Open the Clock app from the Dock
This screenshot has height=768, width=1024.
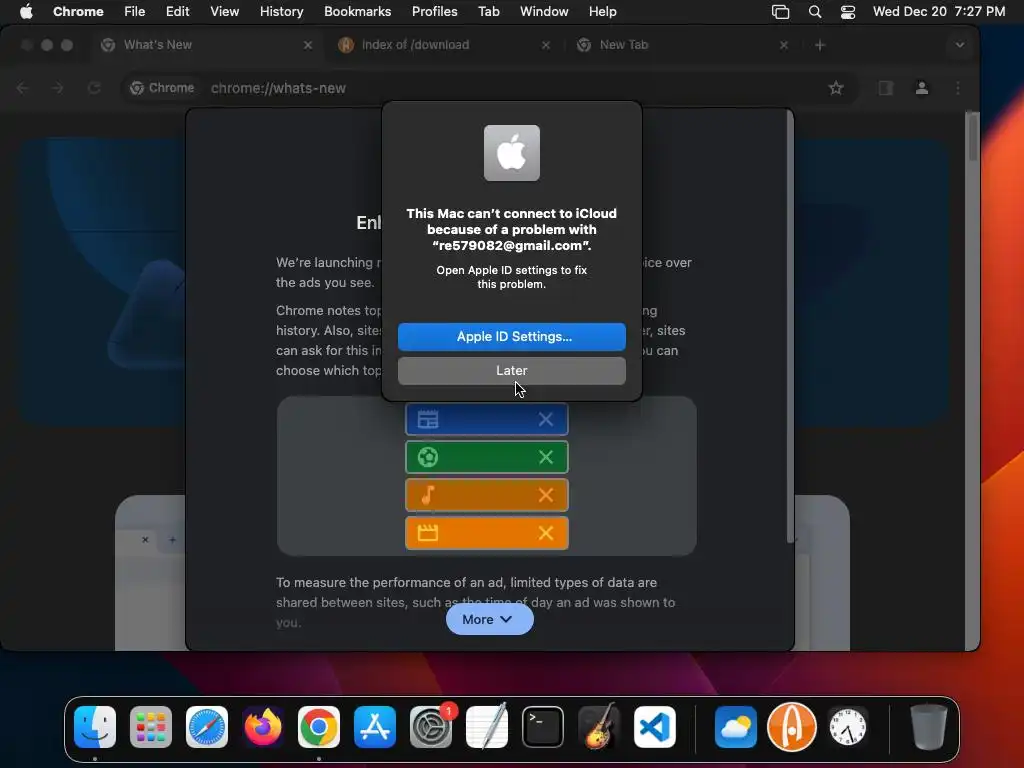[848, 727]
